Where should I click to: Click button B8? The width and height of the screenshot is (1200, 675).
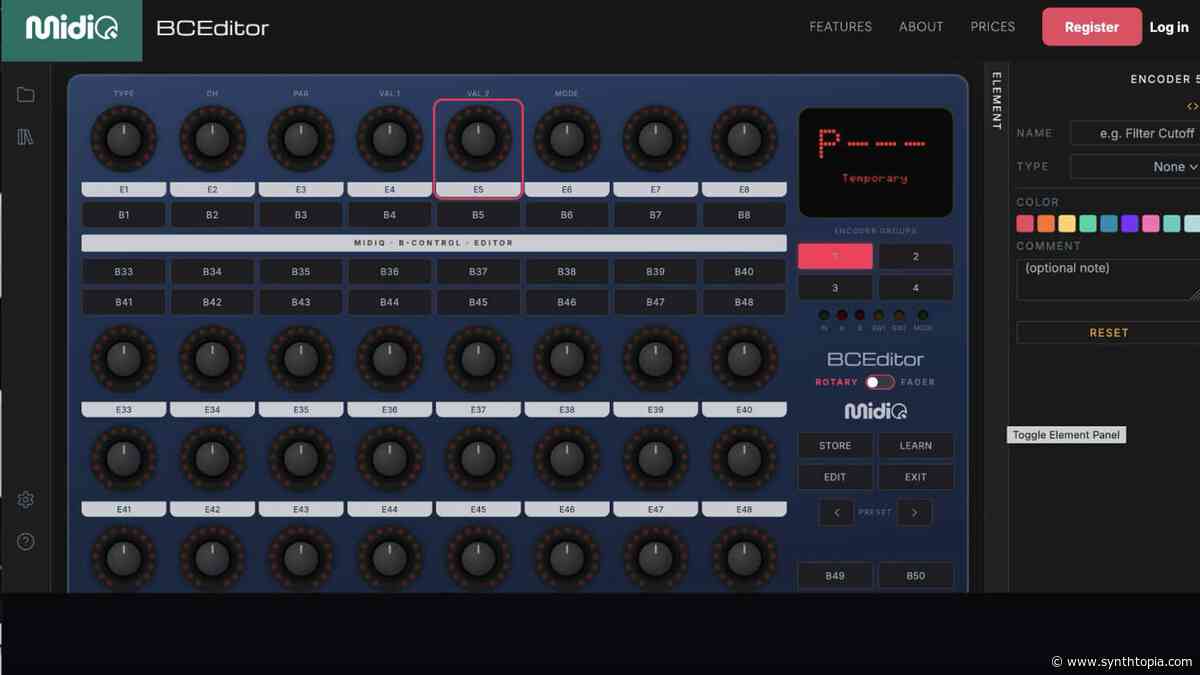[744, 215]
